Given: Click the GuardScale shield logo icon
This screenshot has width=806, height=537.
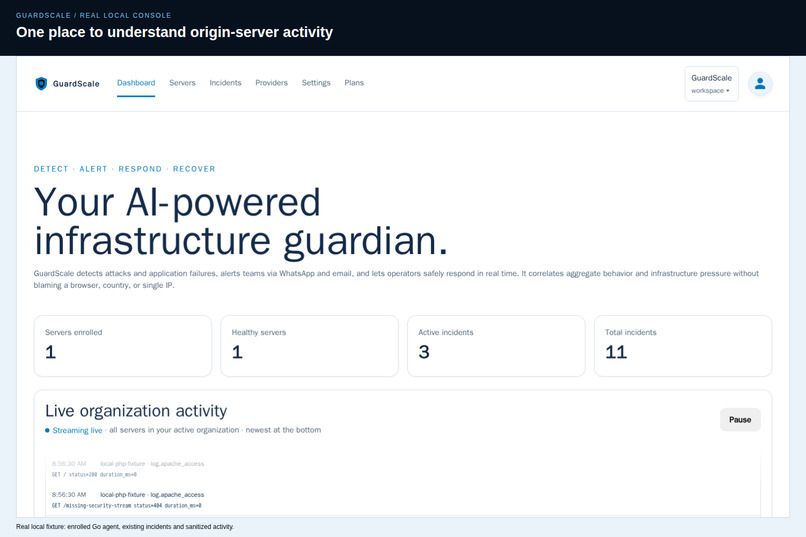Looking at the screenshot, I should tap(41, 83).
